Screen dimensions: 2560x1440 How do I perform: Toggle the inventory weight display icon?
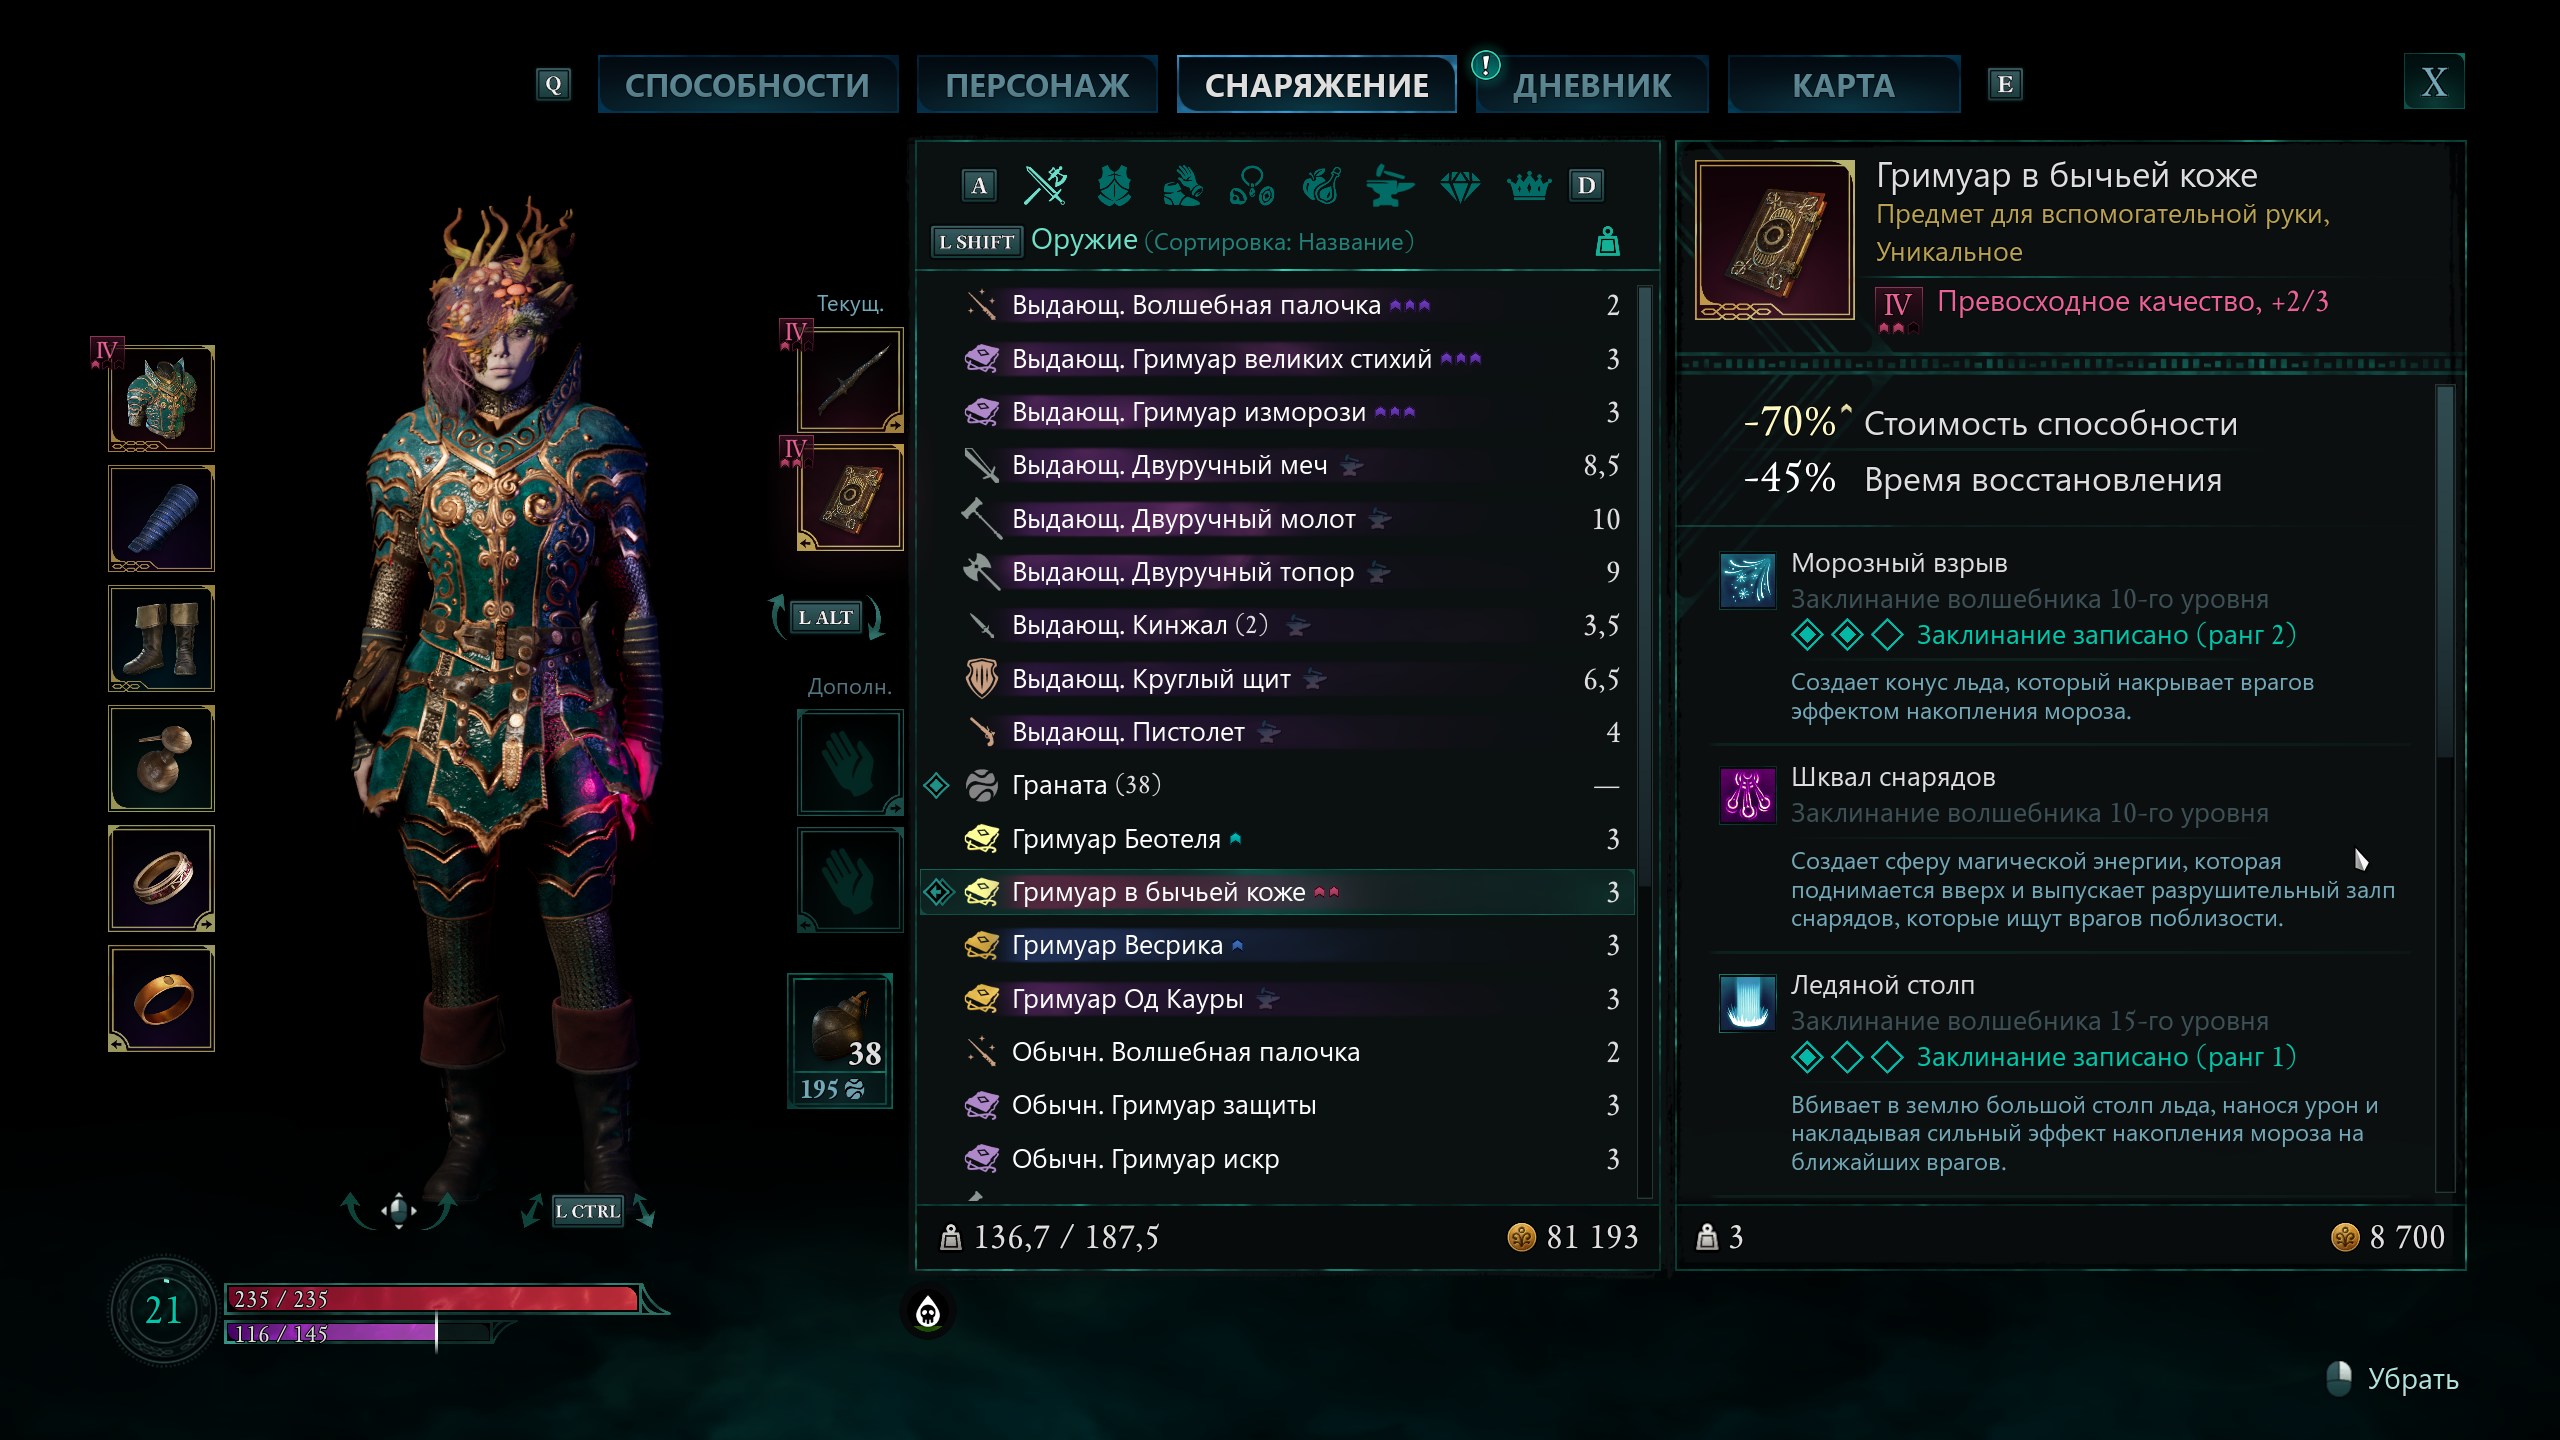[1607, 242]
